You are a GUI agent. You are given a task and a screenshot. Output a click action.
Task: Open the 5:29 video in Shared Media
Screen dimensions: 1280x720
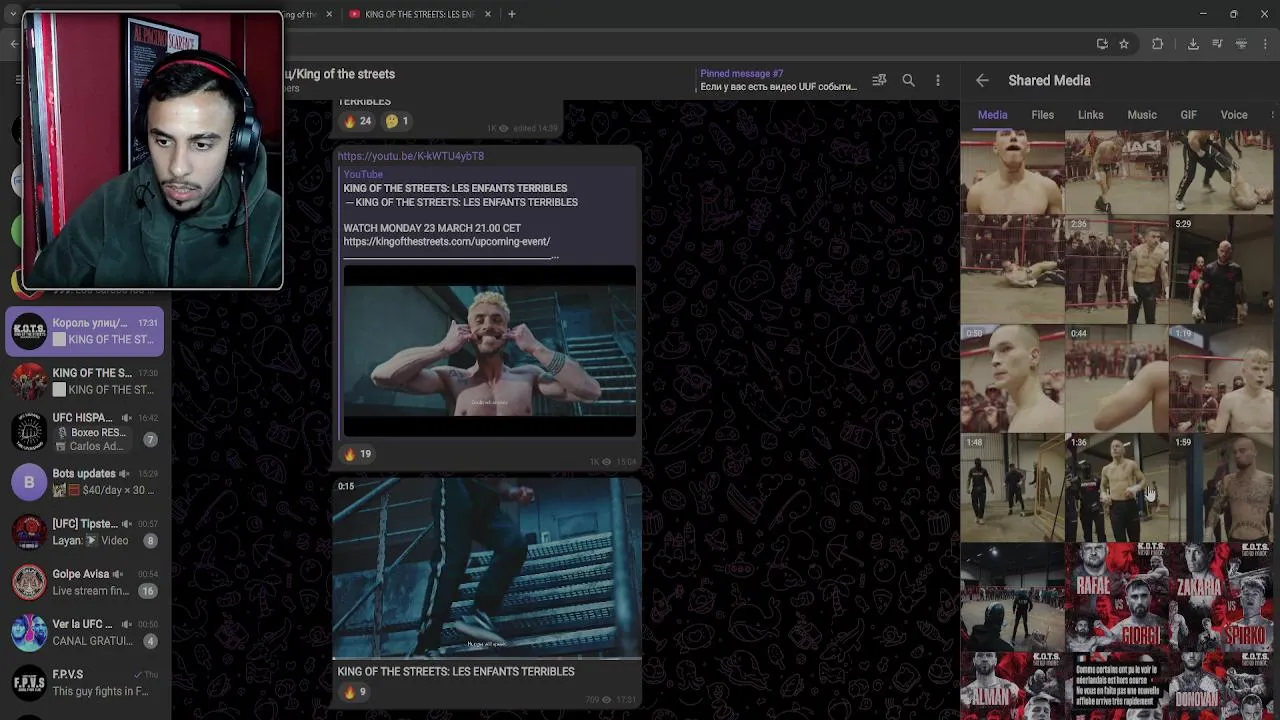point(1222,267)
